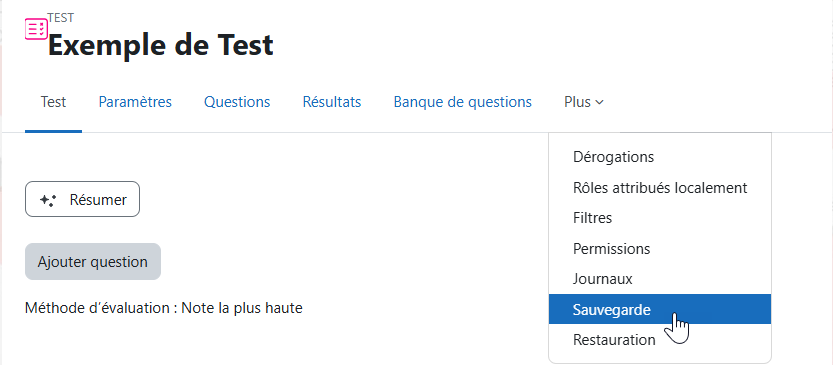Choose Rôles attribués localement menu entry
This screenshot has height=365, width=833.
coord(659,188)
